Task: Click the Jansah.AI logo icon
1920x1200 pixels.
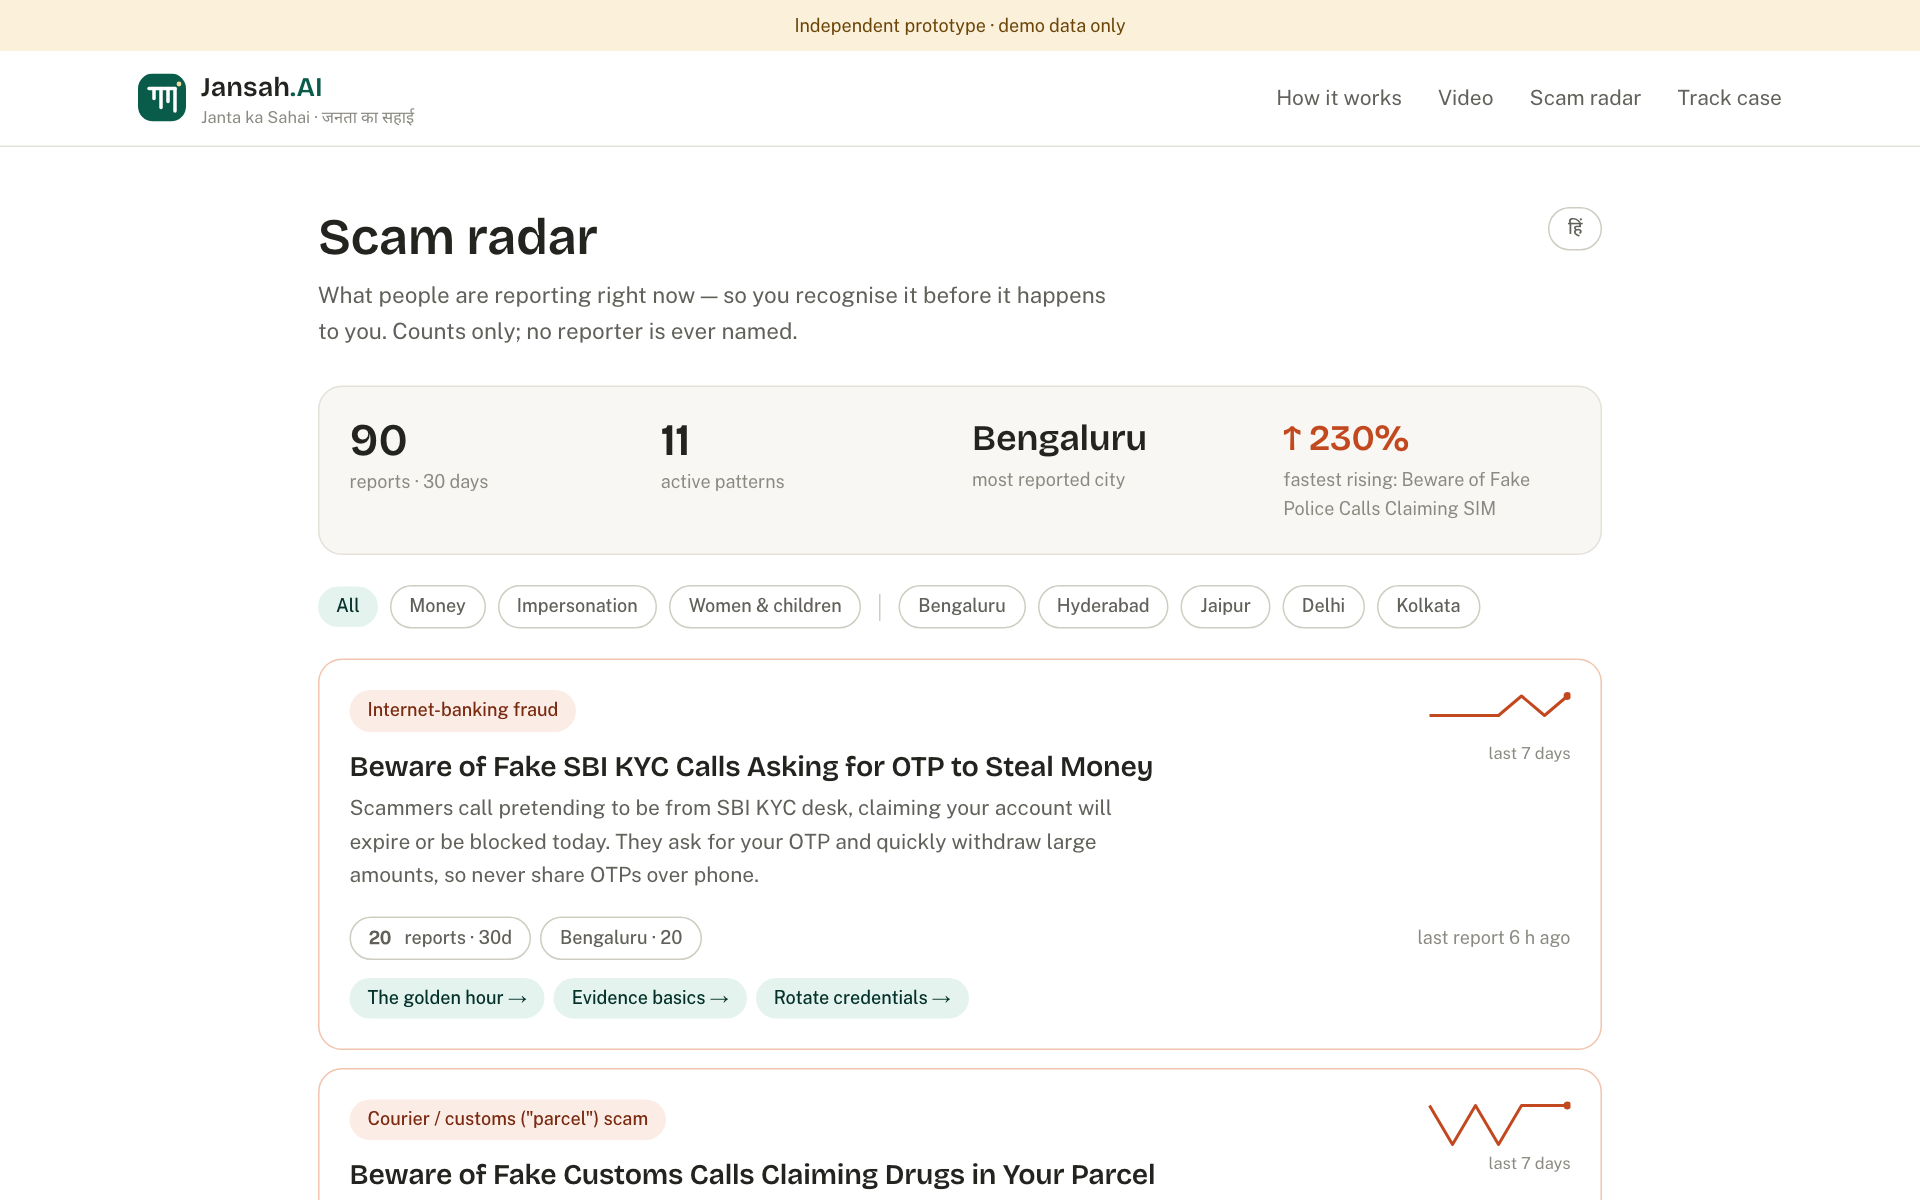Action: coord(162,98)
